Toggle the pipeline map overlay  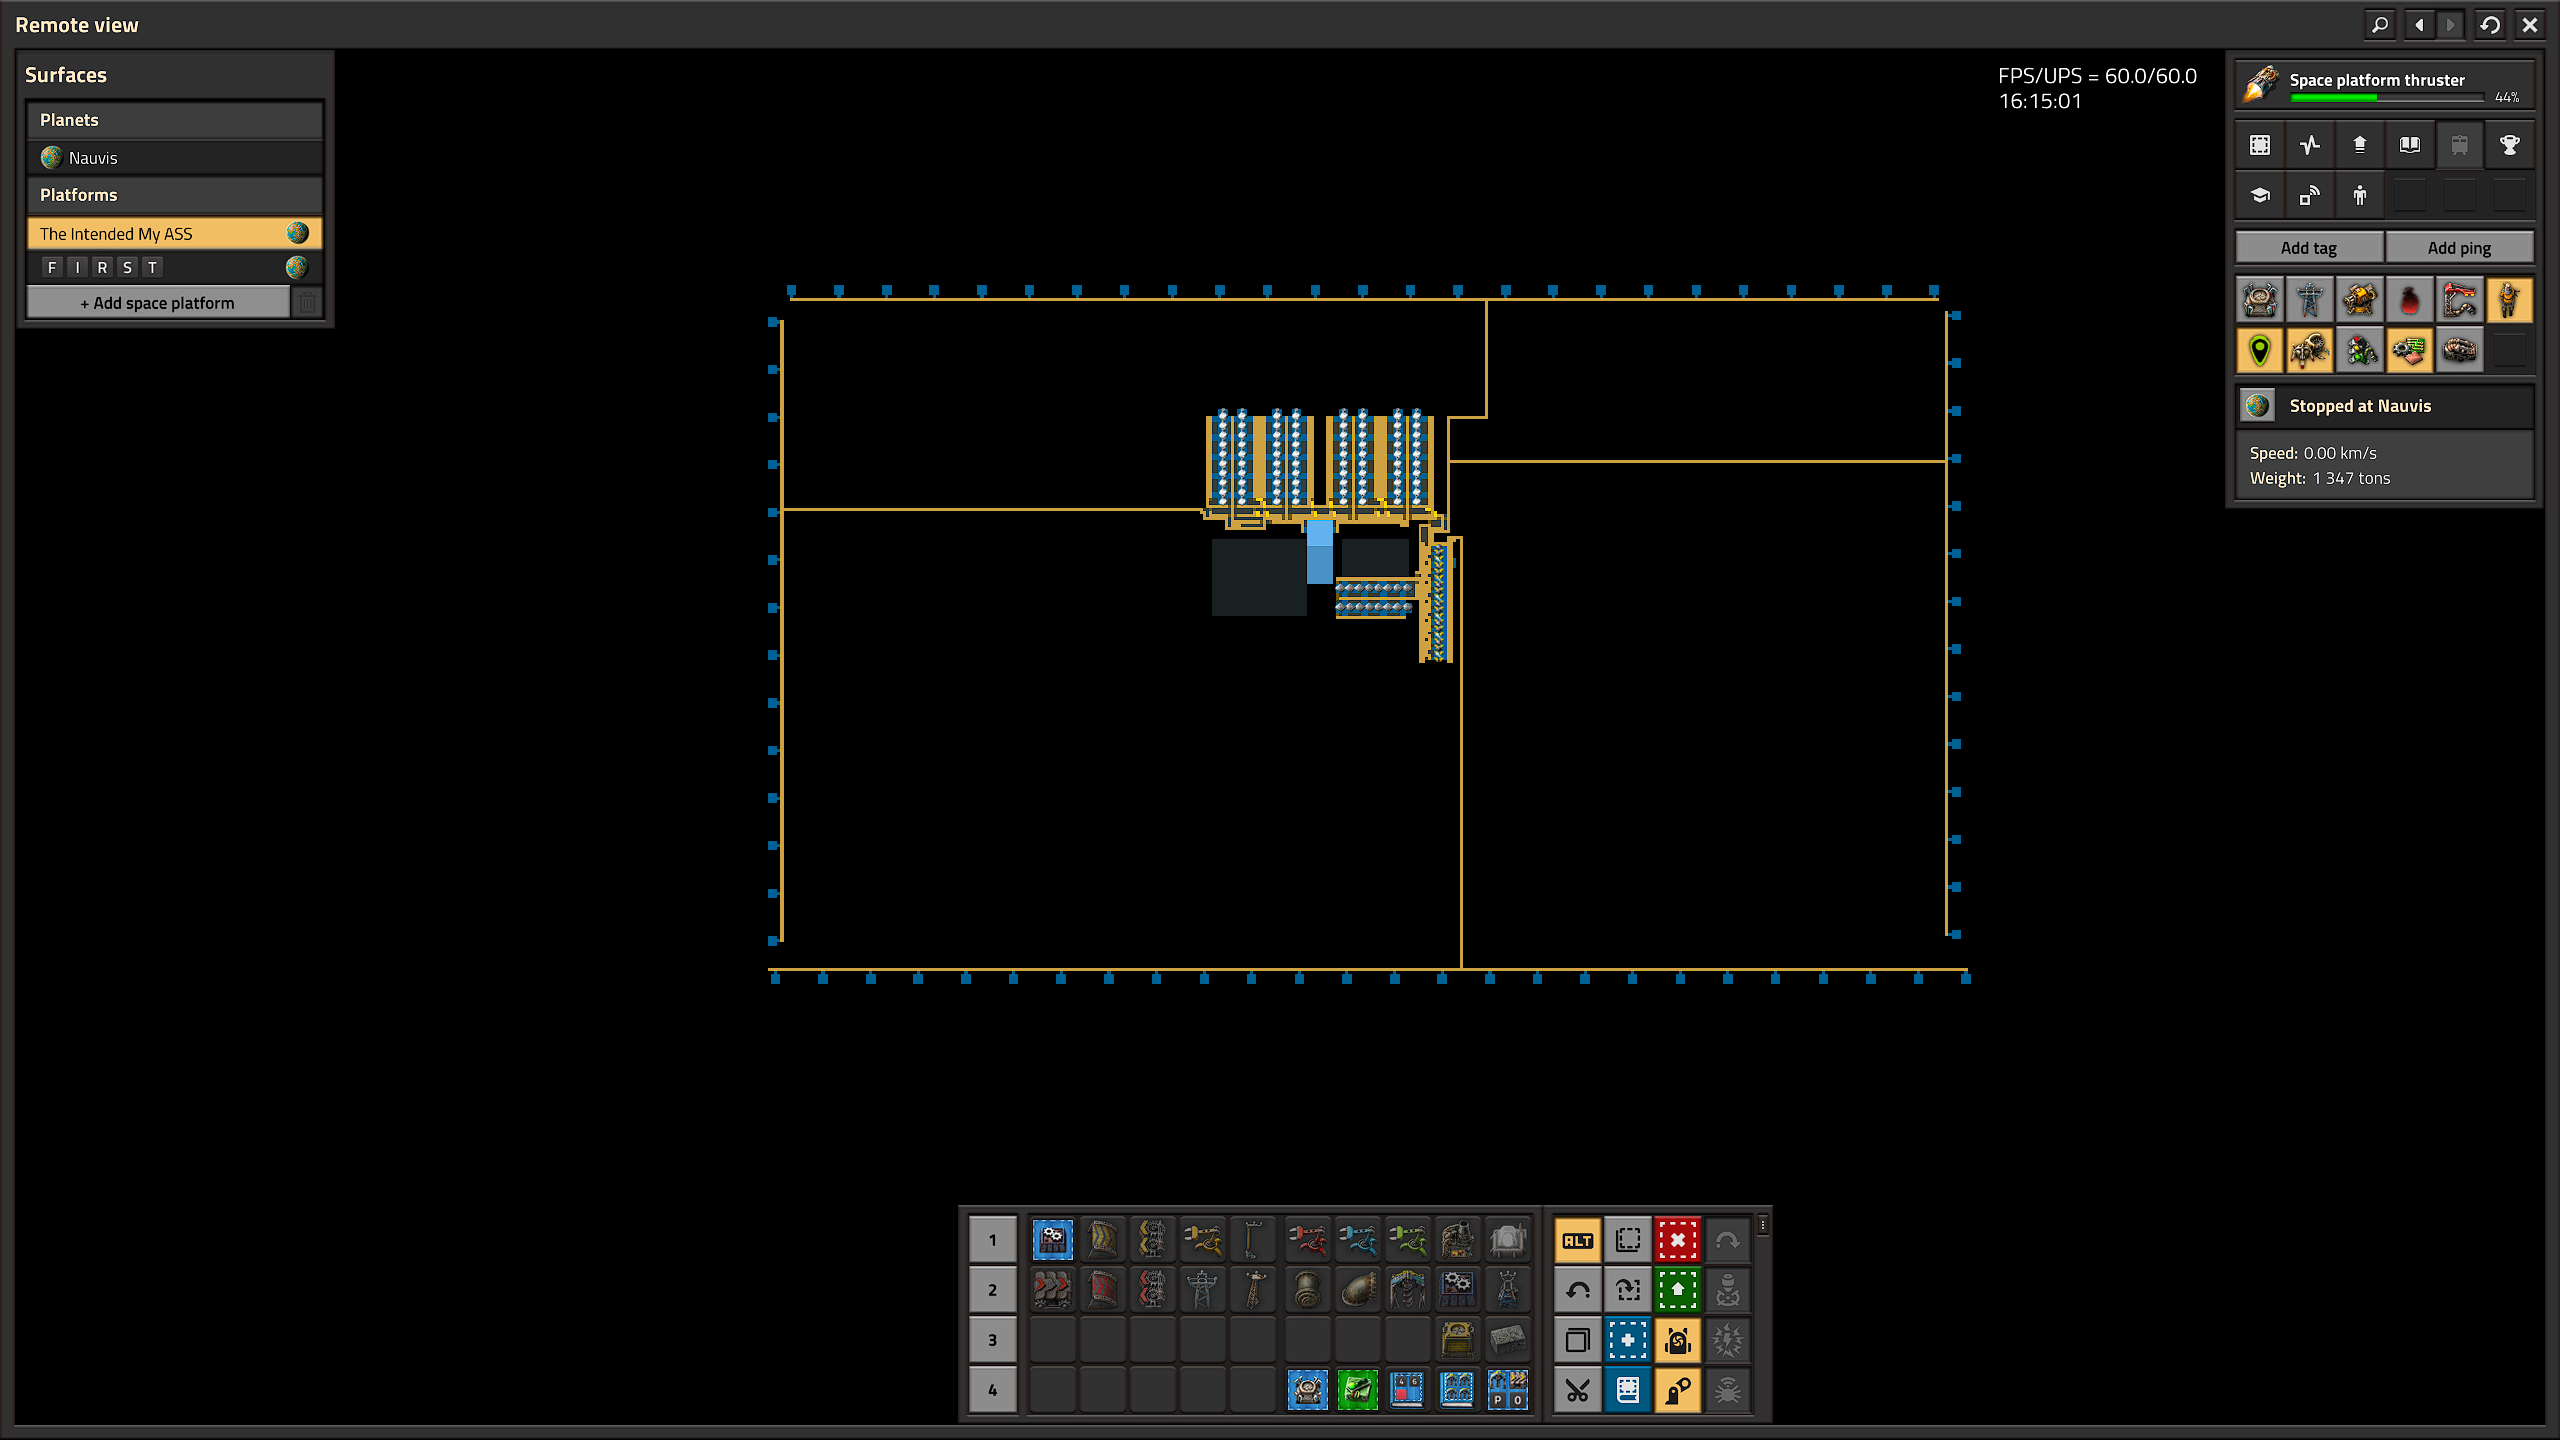click(x=2460, y=350)
